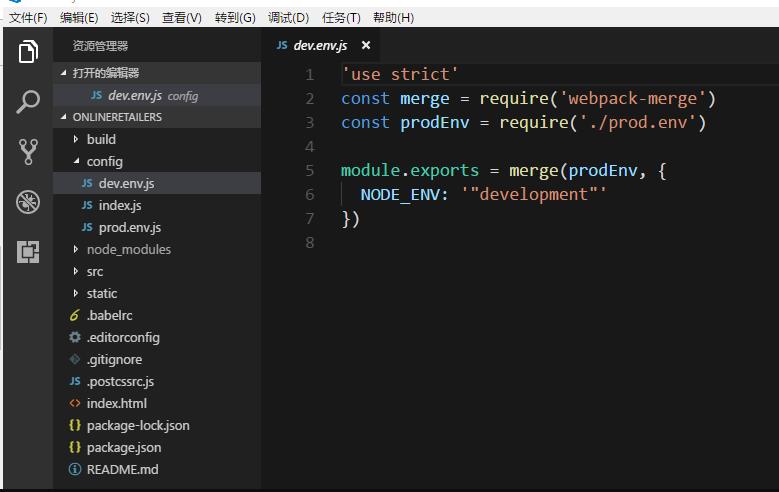The image size is (779, 492).
Task: Click braces icon beside package.json
Action: [75, 447]
